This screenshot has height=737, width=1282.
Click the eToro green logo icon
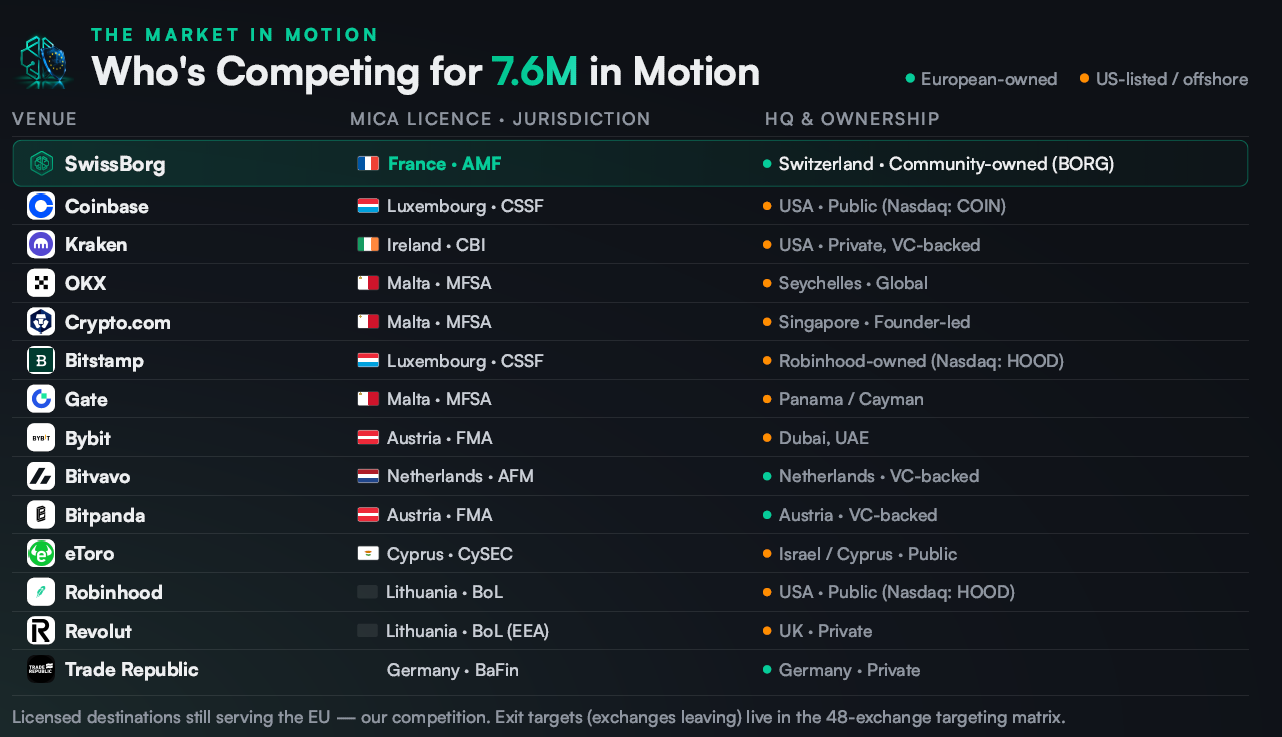(x=41, y=553)
